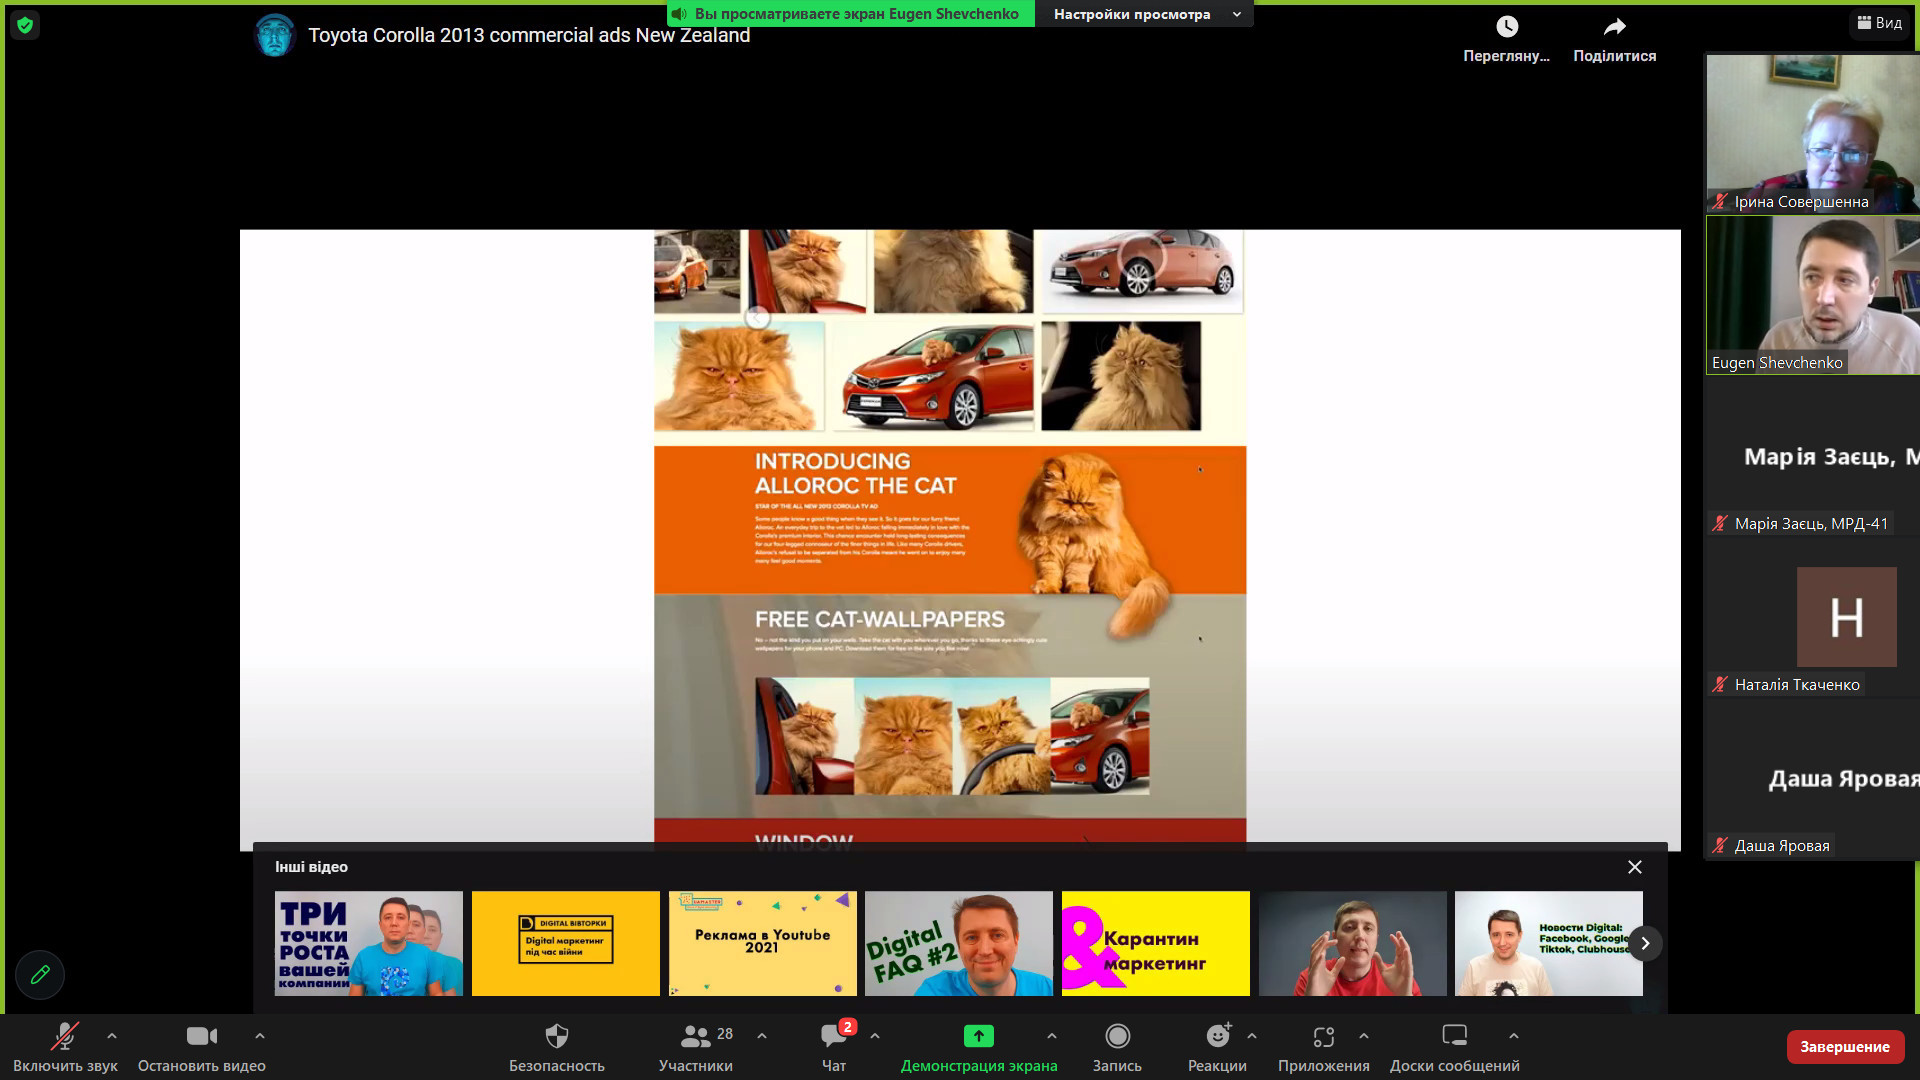Click muted mic icon beside Марія Заєць, МРД-41
This screenshot has height=1080, width=1920.
pos(1720,523)
